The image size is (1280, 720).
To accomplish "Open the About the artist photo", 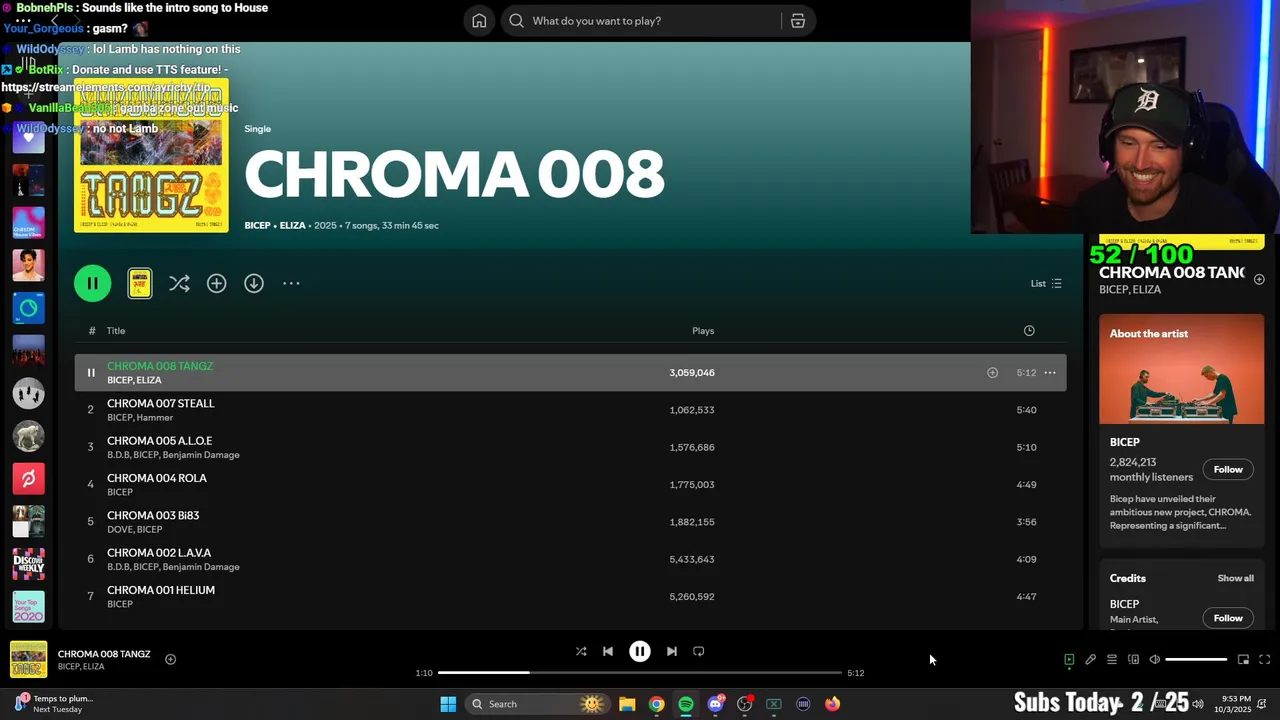I will click(x=1182, y=369).
